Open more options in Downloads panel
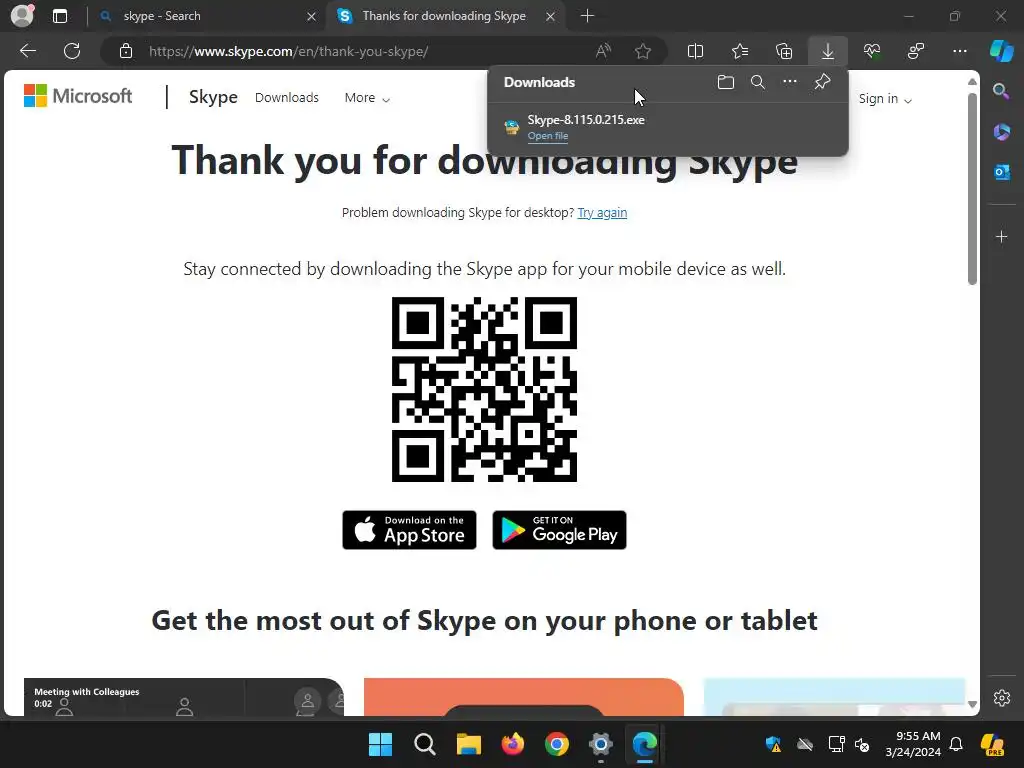1024x768 pixels. coord(790,82)
